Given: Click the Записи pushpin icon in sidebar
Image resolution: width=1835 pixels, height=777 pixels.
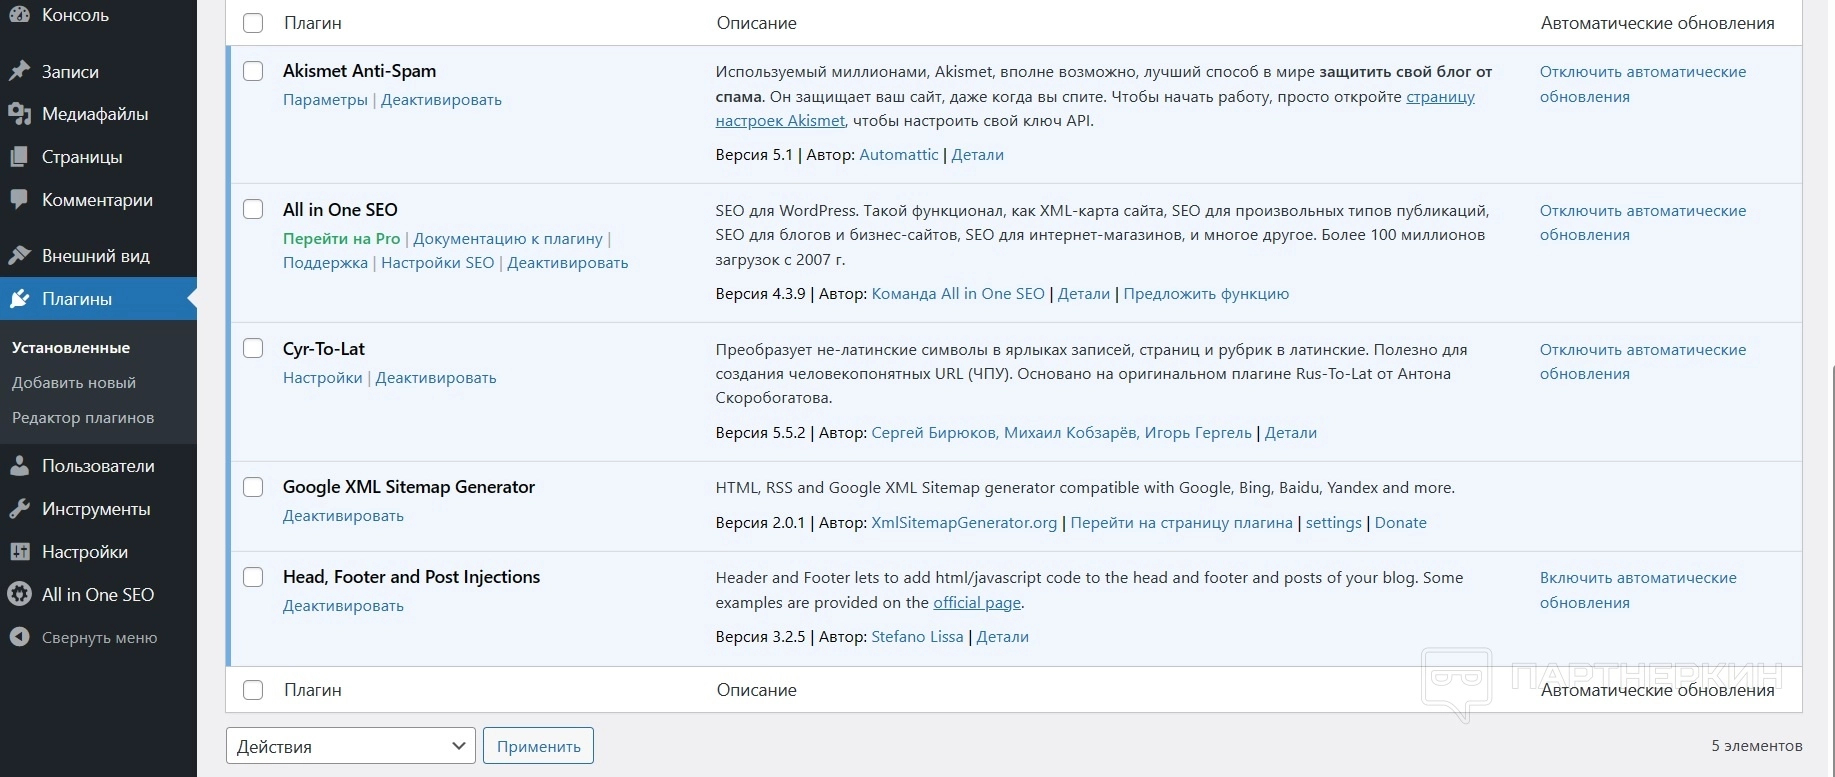Looking at the screenshot, I should (x=19, y=71).
